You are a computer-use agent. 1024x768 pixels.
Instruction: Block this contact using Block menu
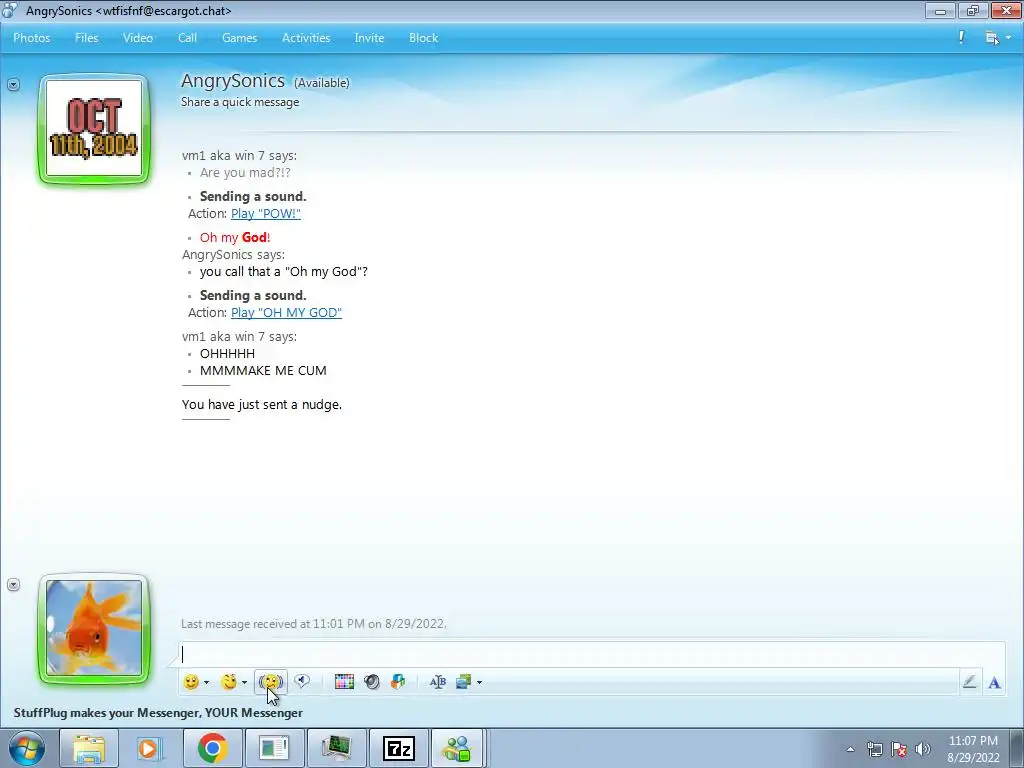click(x=424, y=38)
